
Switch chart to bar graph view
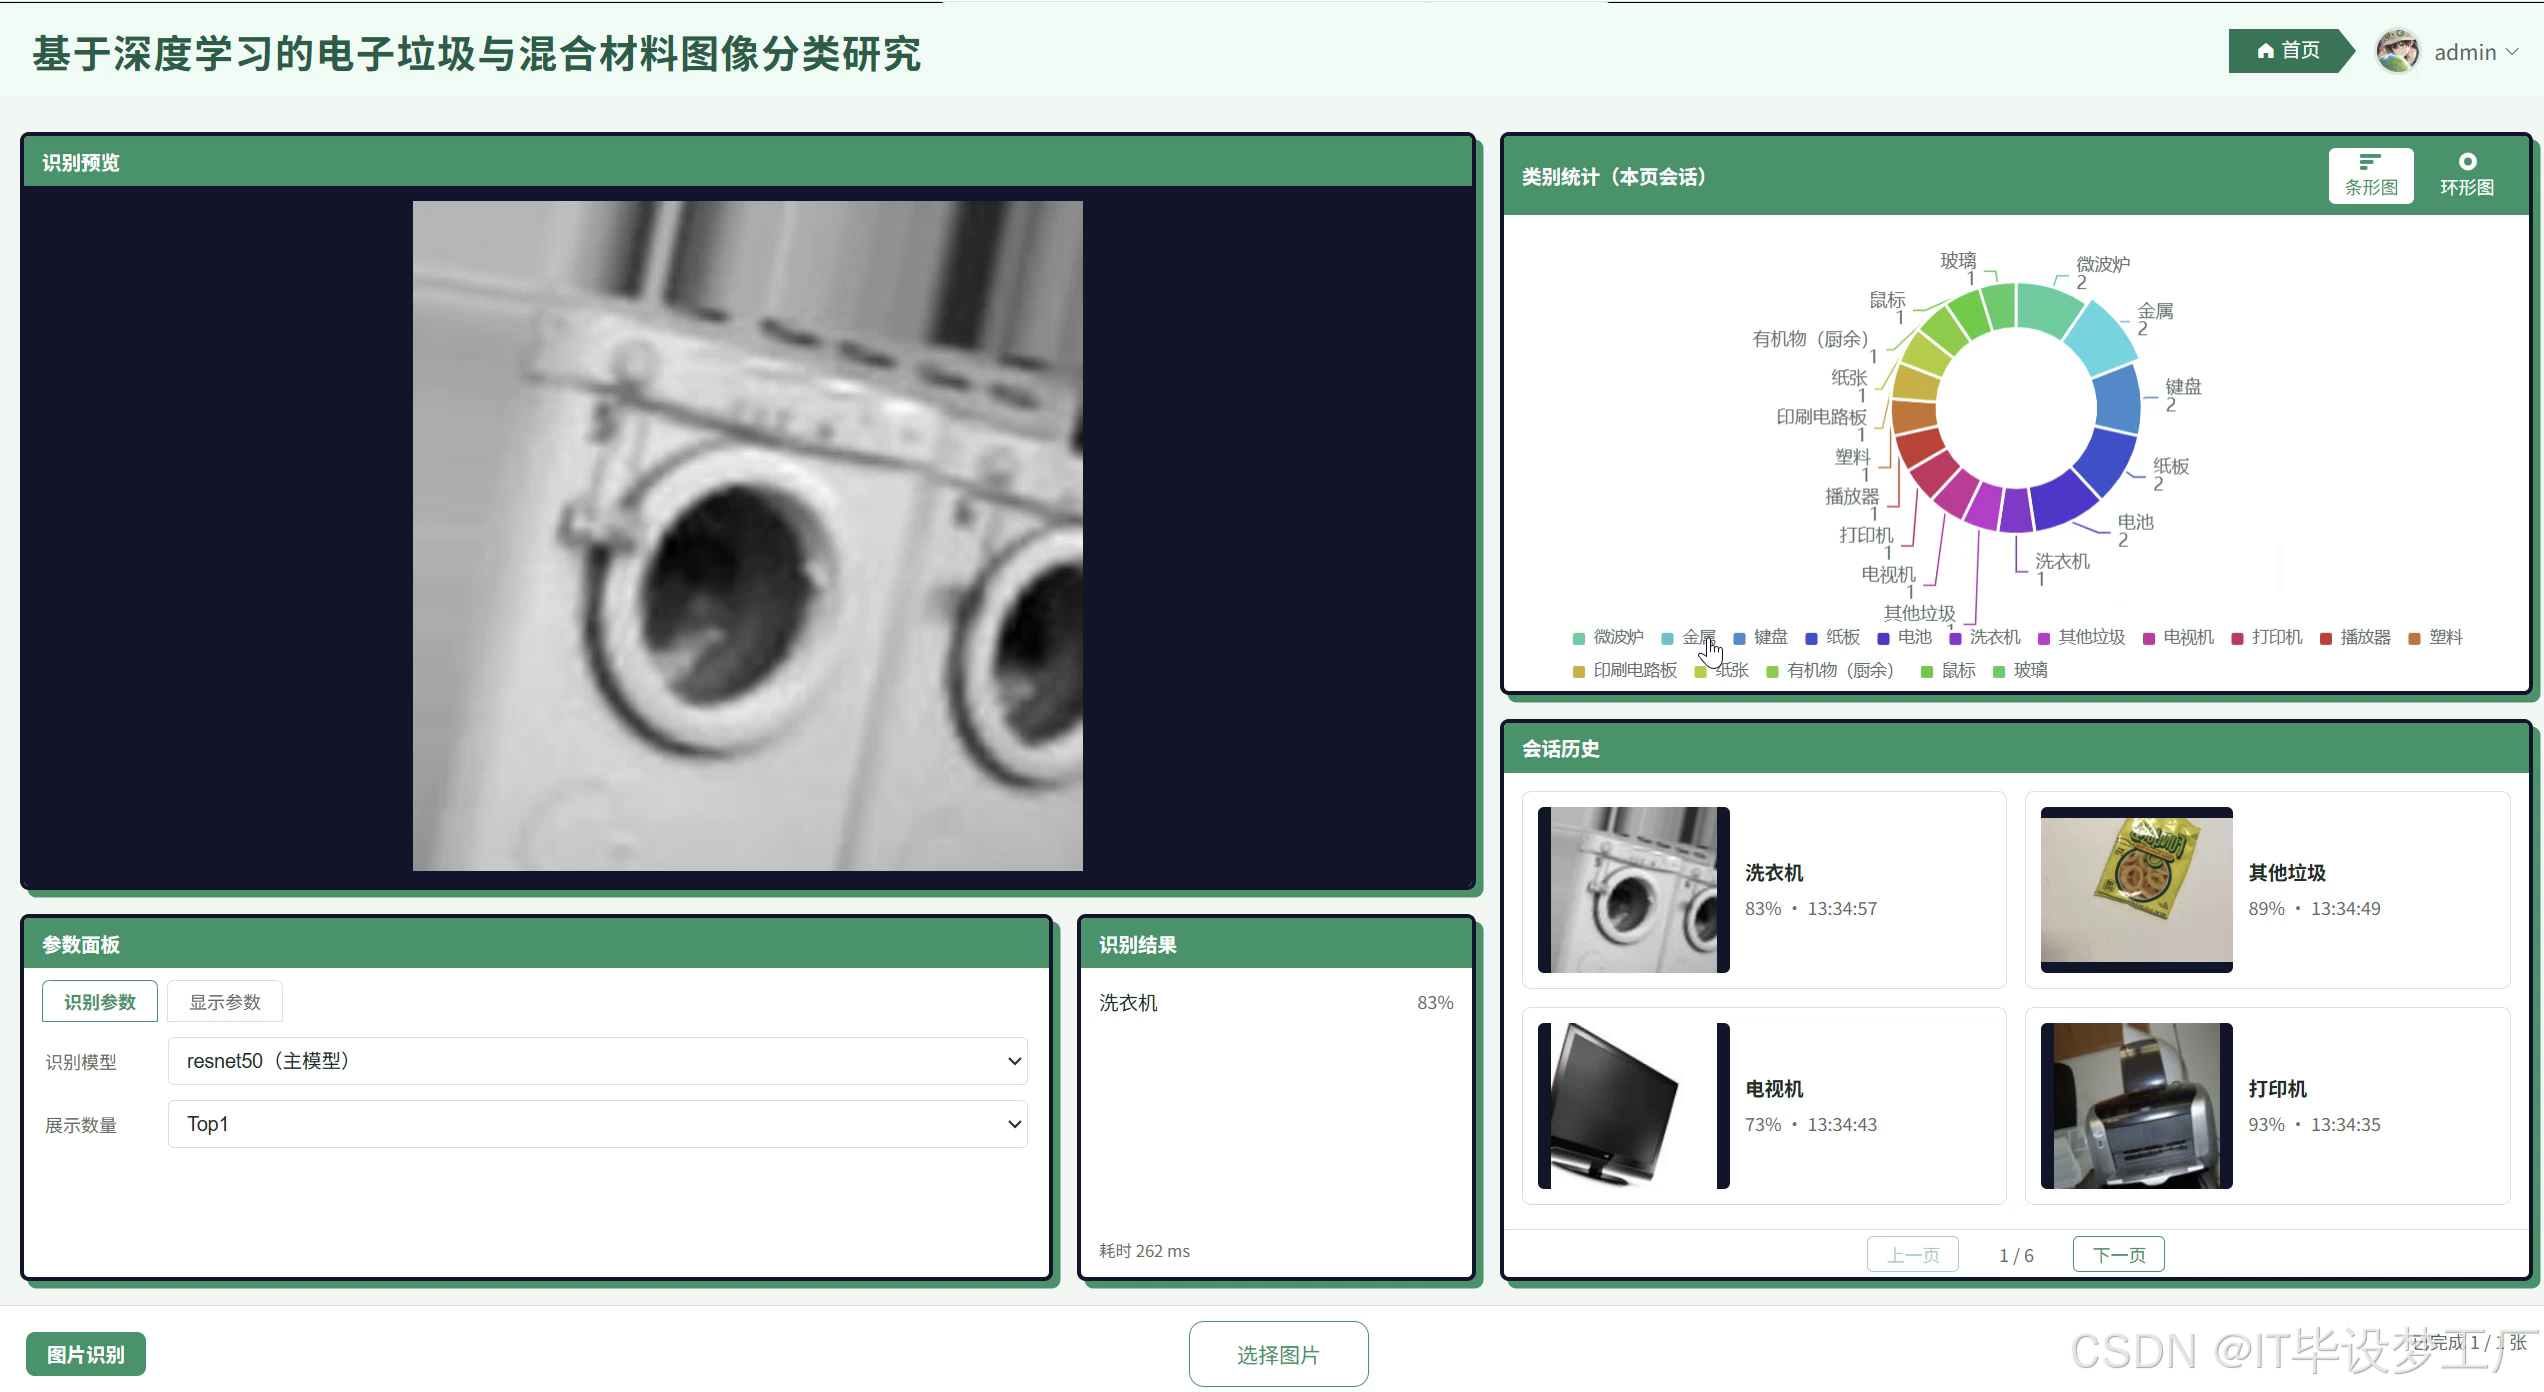click(2371, 176)
